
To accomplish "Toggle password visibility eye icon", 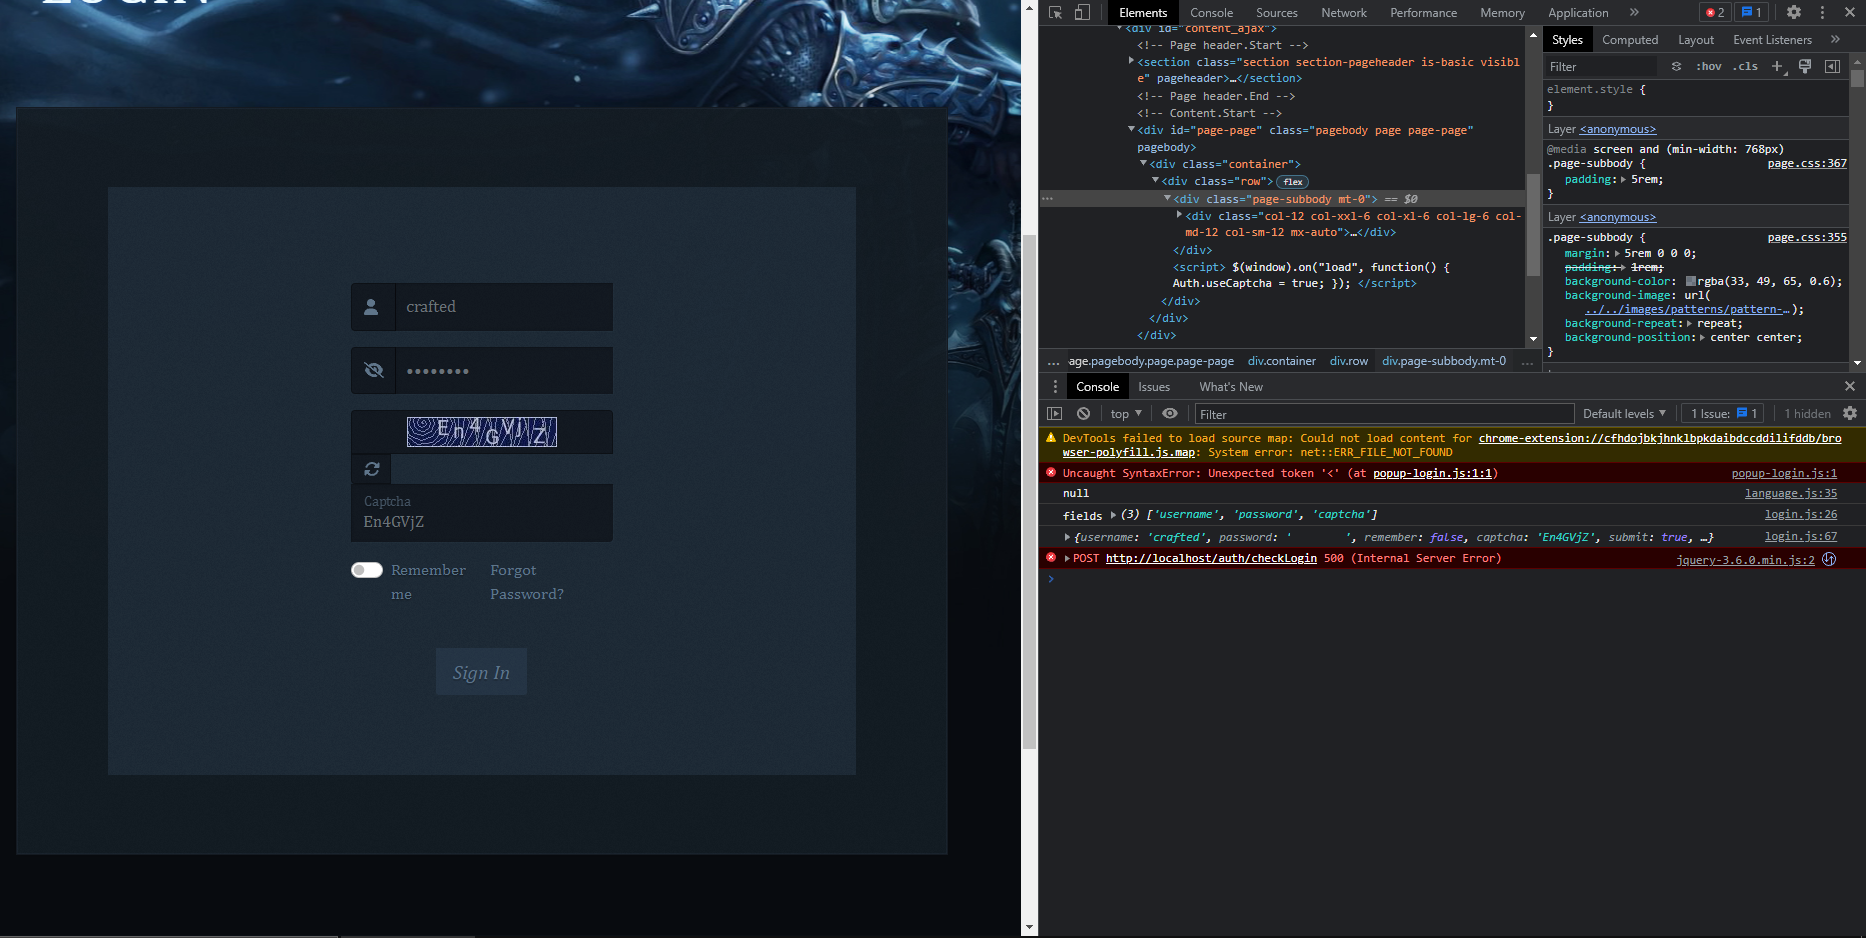I will [373, 370].
